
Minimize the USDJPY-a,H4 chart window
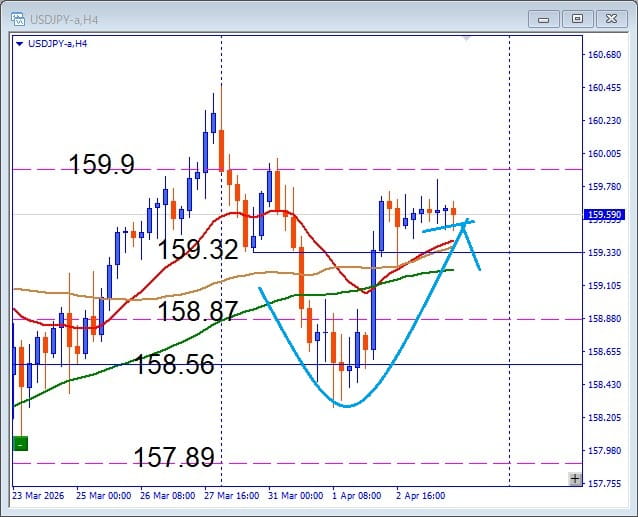543,17
